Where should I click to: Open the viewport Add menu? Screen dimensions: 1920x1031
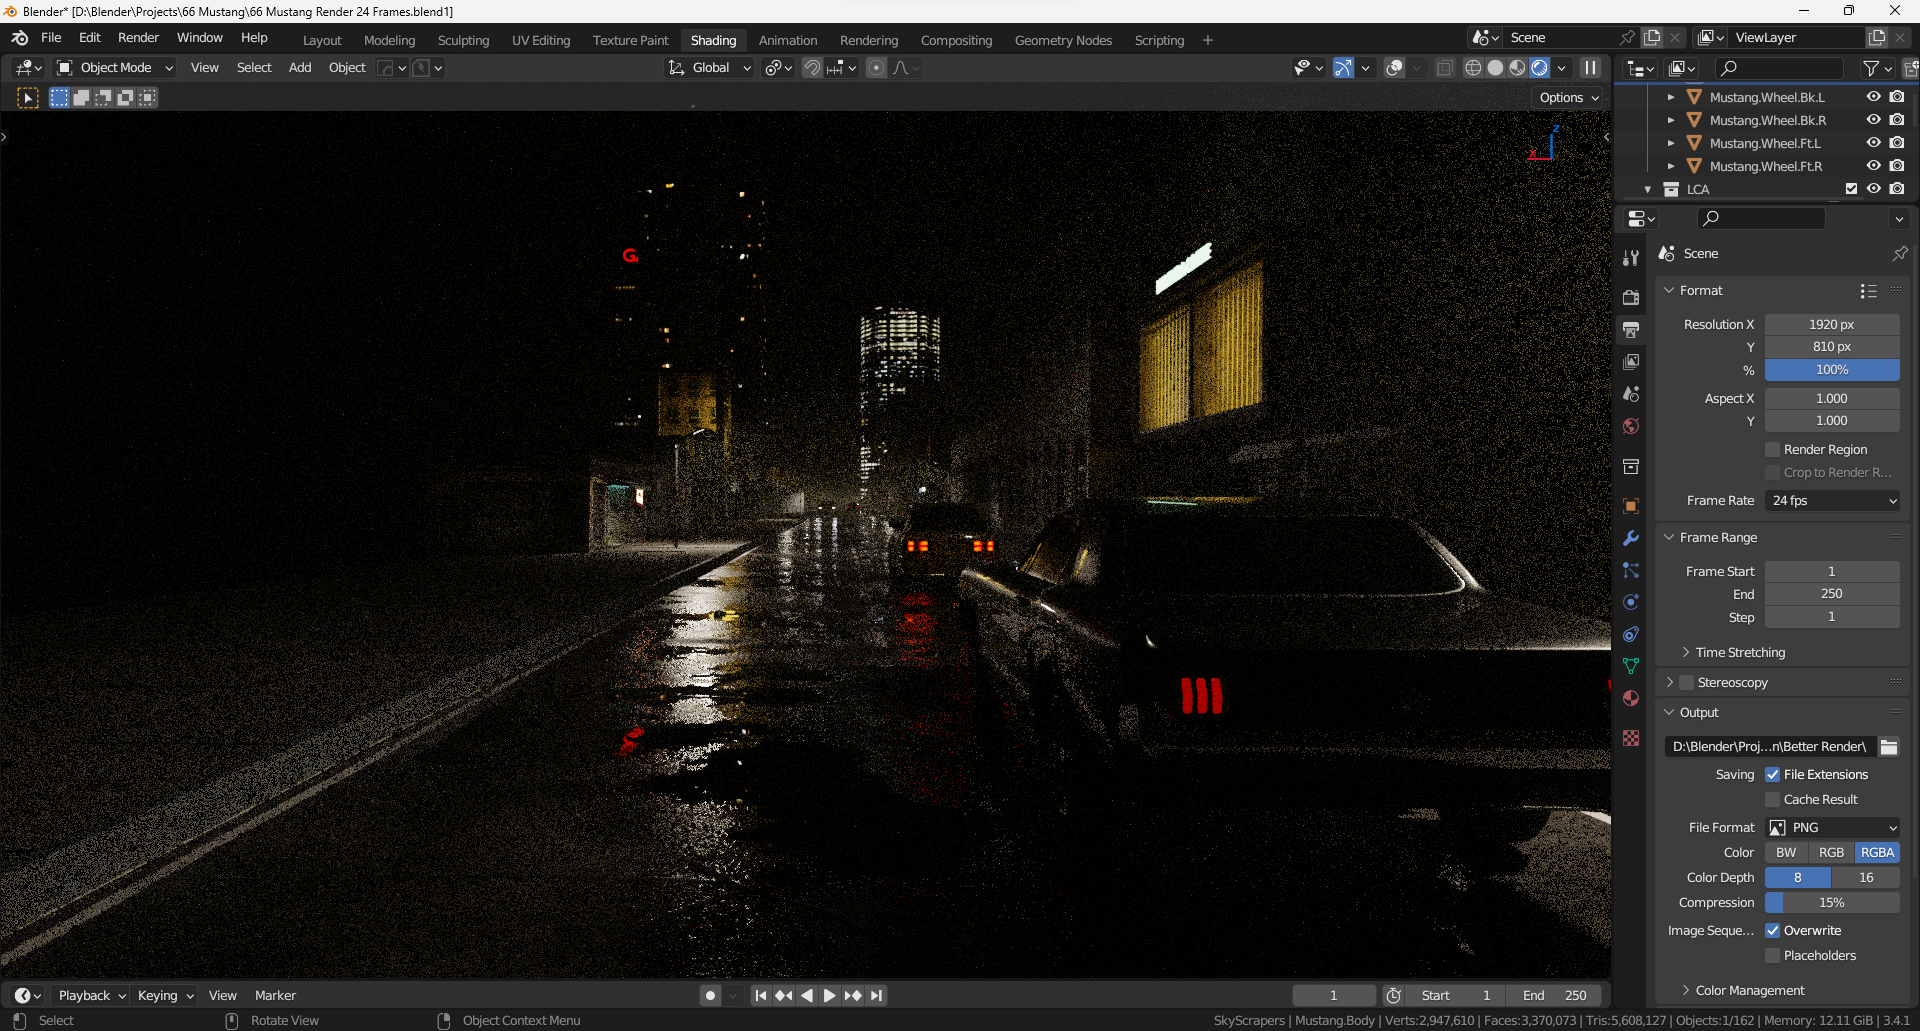[300, 68]
